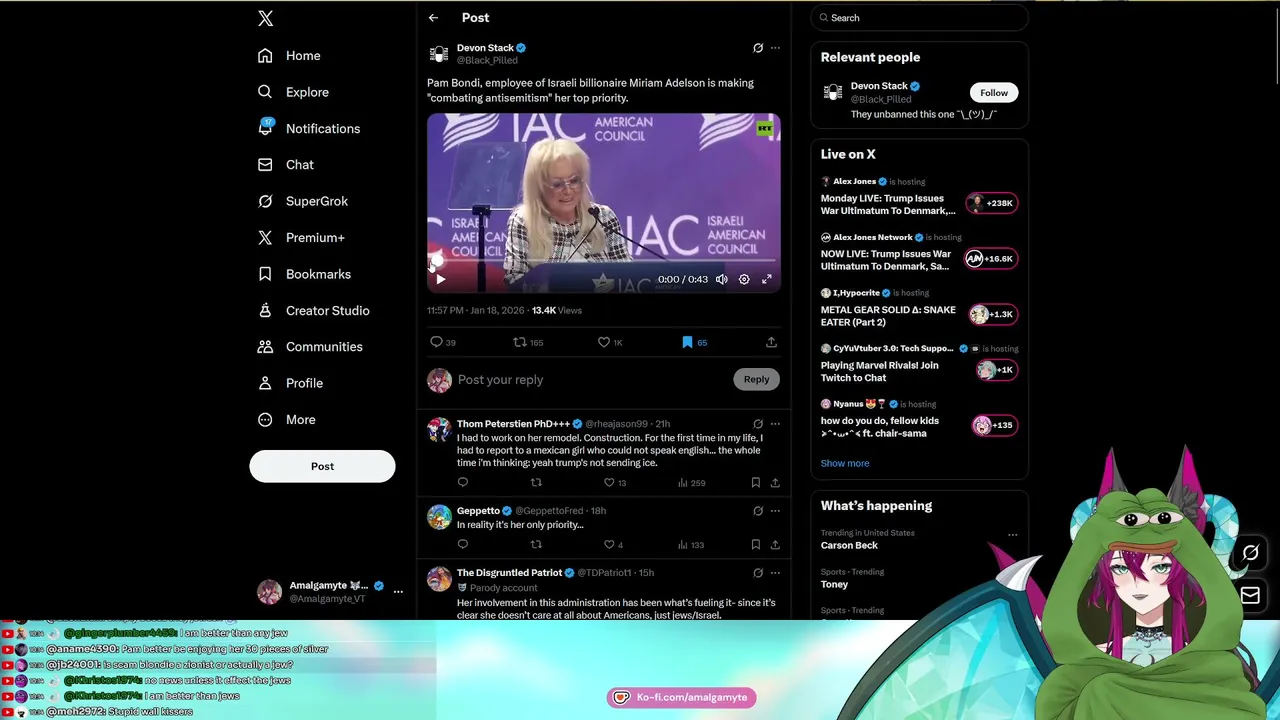Open the Toney trending topic
Image resolution: width=1280 pixels, height=720 pixels.
click(x=834, y=584)
